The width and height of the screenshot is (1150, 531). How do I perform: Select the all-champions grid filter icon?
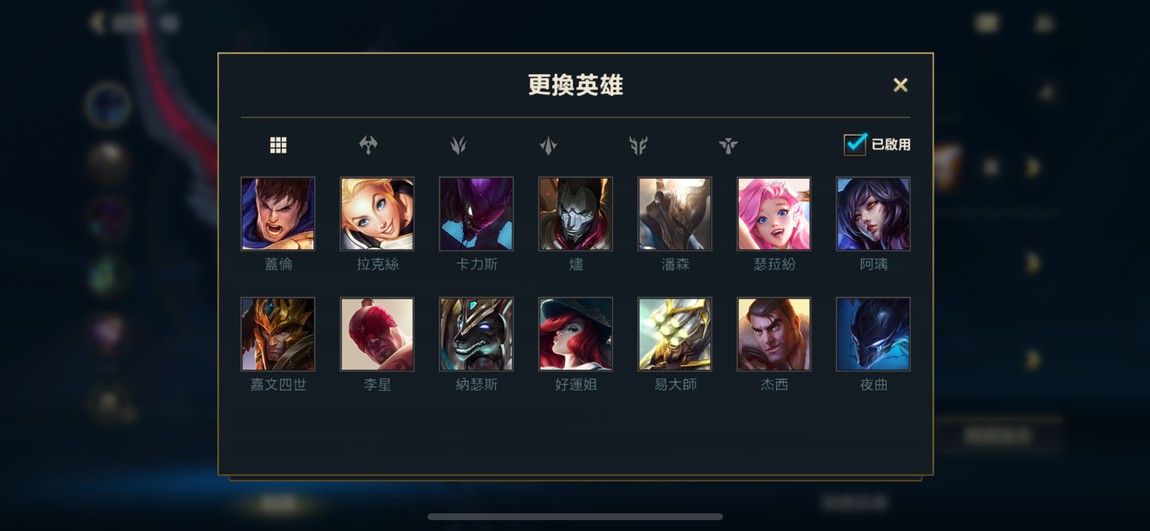tap(278, 145)
